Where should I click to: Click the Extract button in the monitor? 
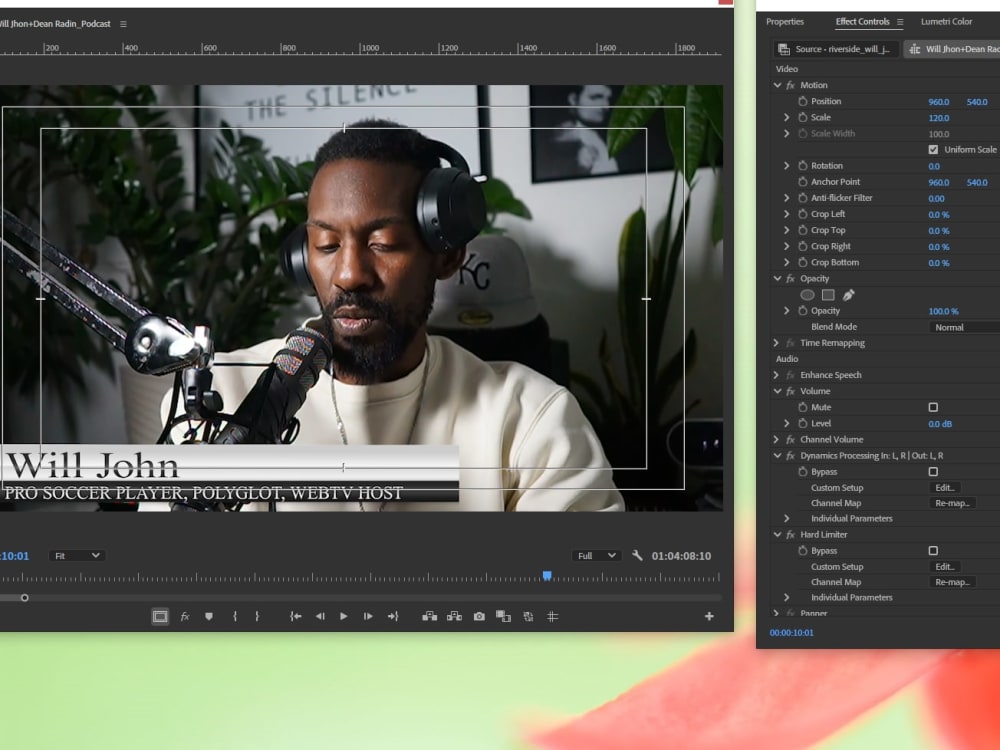coord(454,617)
